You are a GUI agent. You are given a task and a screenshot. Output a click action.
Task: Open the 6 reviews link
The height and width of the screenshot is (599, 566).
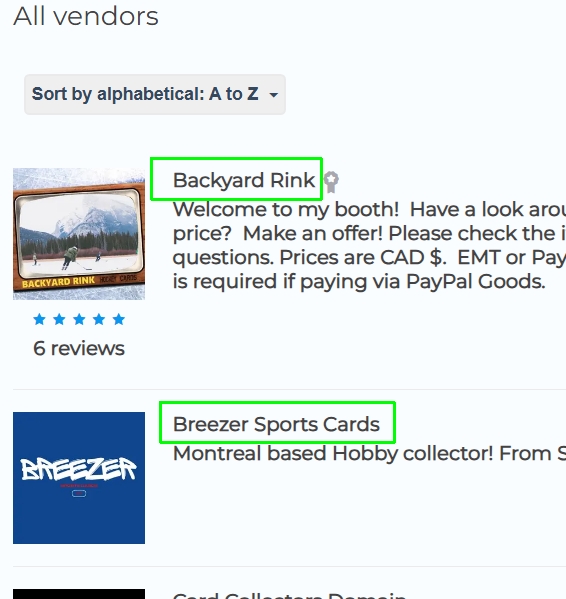[x=79, y=348]
